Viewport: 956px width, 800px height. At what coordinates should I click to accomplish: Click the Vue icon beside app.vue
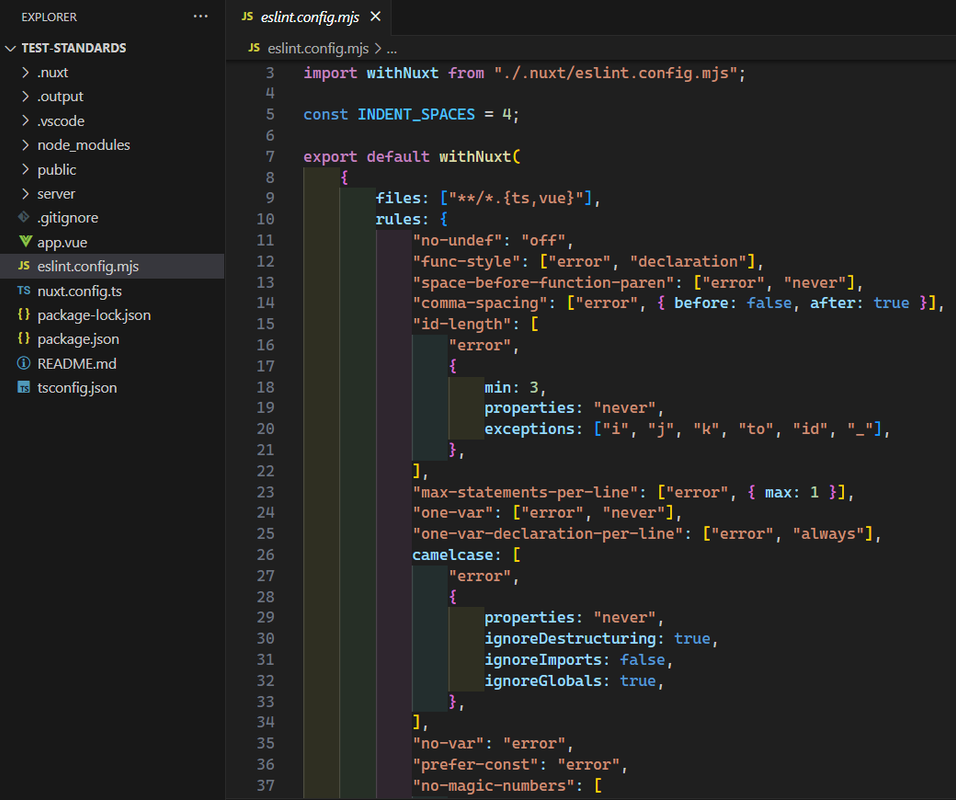pyautogui.click(x=24, y=241)
